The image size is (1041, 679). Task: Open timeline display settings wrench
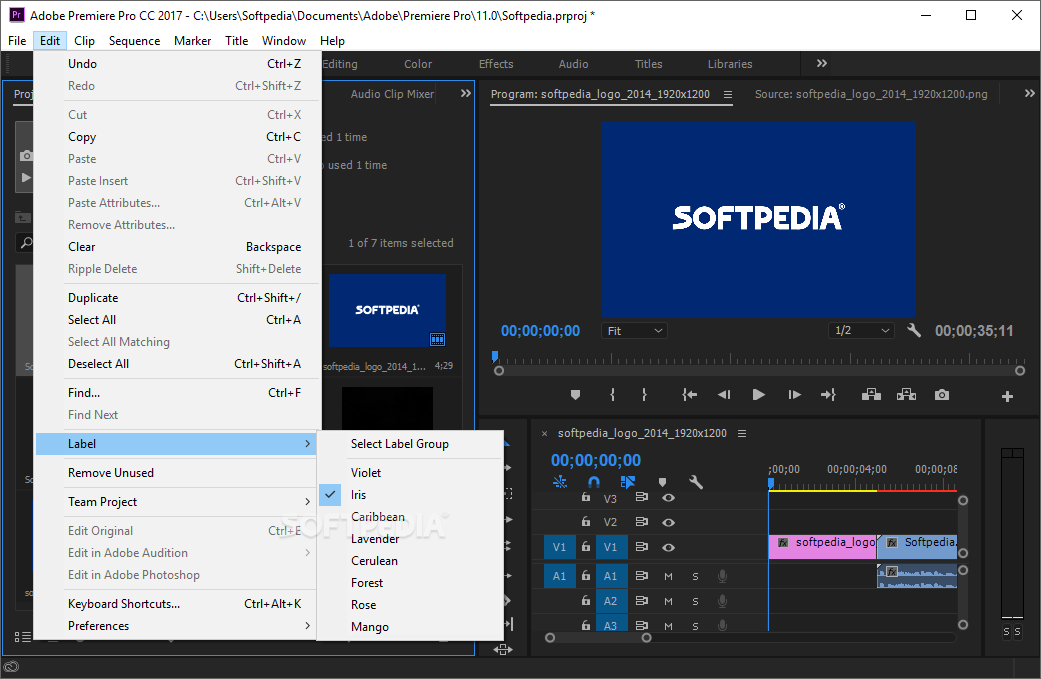point(696,482)
